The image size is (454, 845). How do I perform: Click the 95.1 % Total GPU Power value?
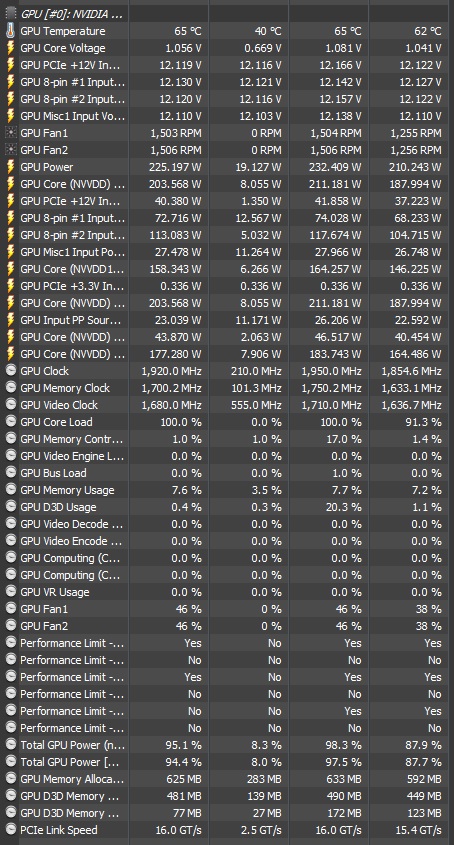pos(183,745)
